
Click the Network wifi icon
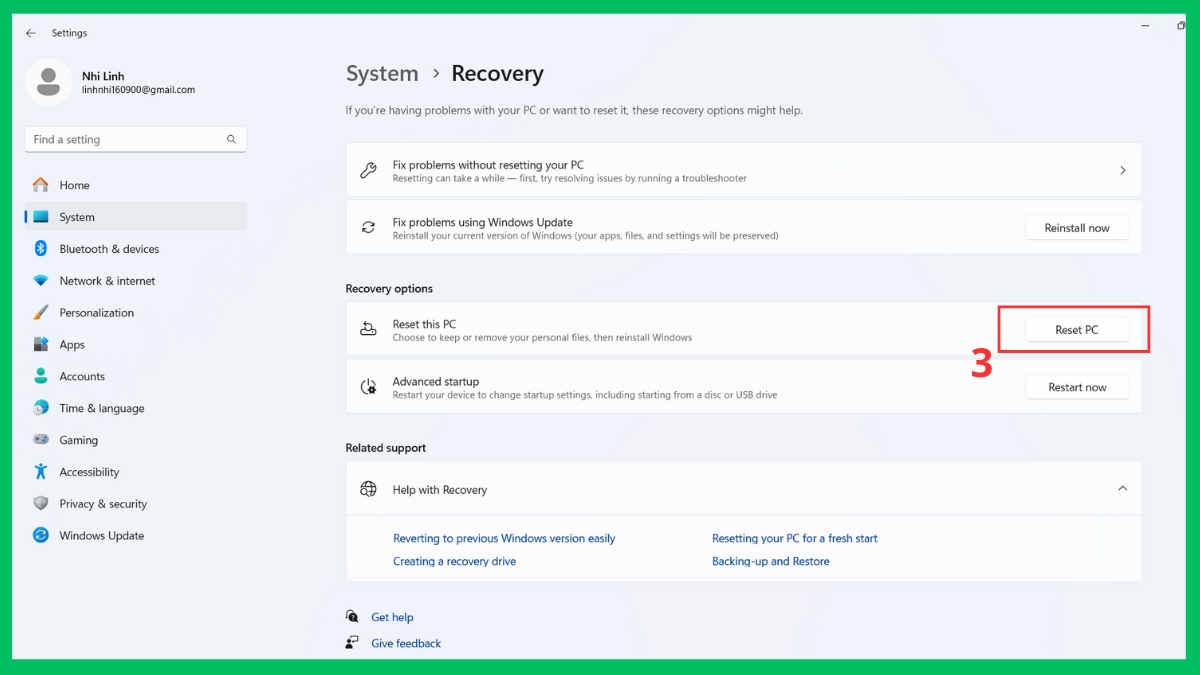(x=41, y=281)
